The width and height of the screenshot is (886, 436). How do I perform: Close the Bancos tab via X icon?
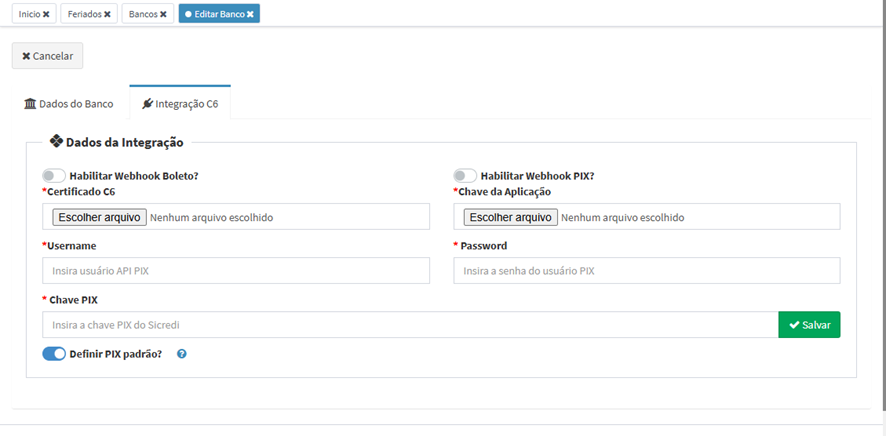(x=163, y=14)
